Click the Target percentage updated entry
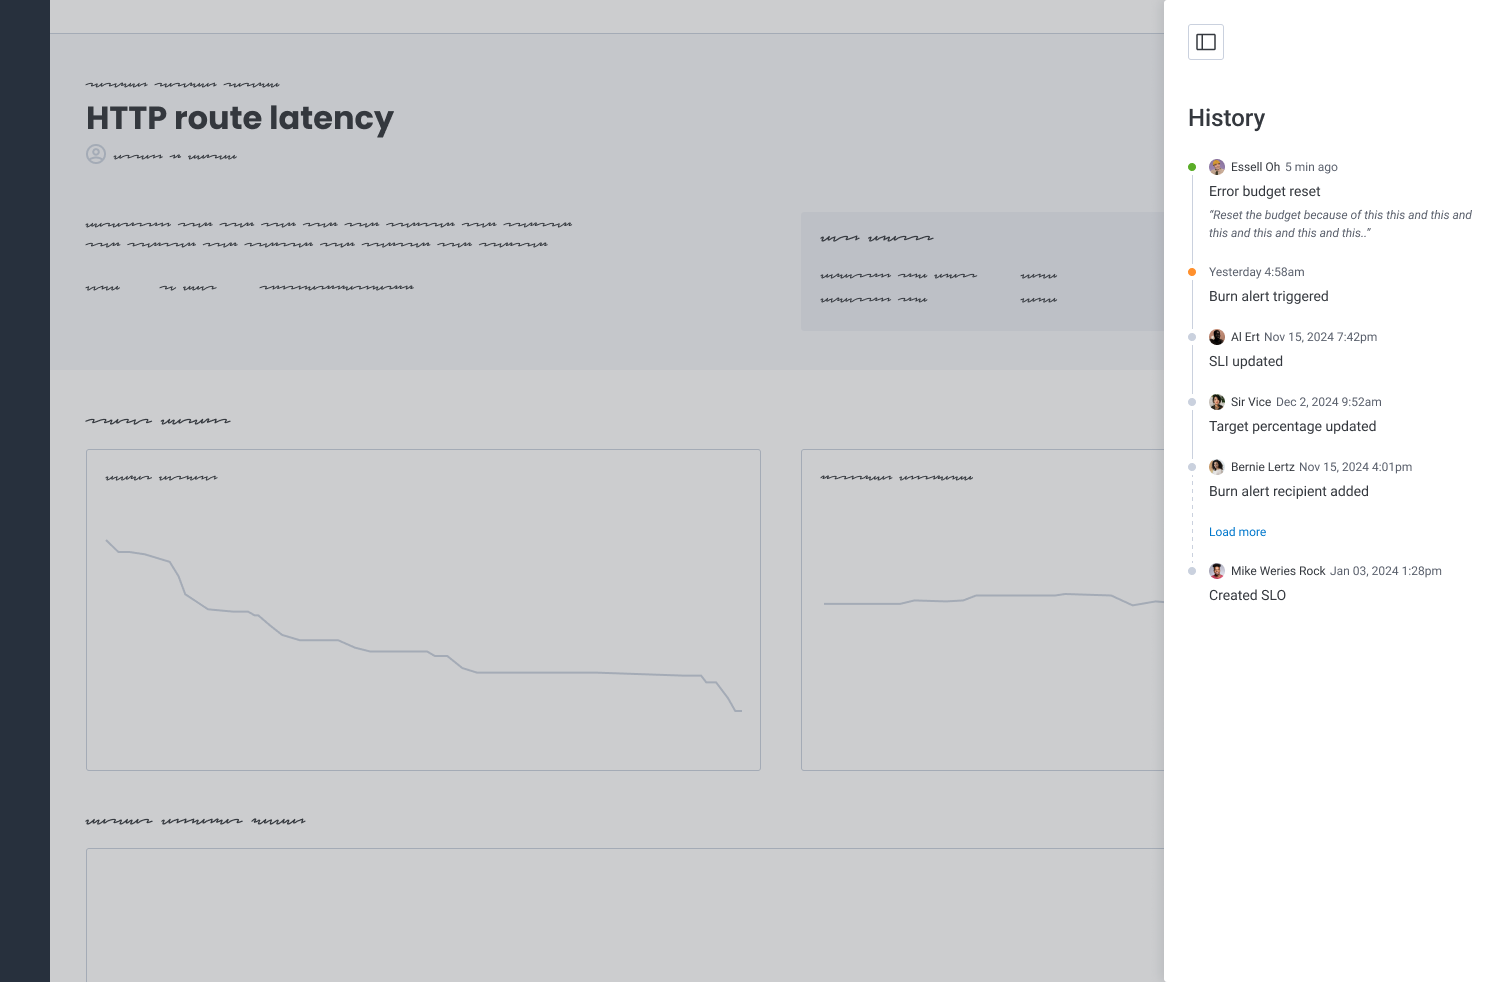 (1292, 426)
